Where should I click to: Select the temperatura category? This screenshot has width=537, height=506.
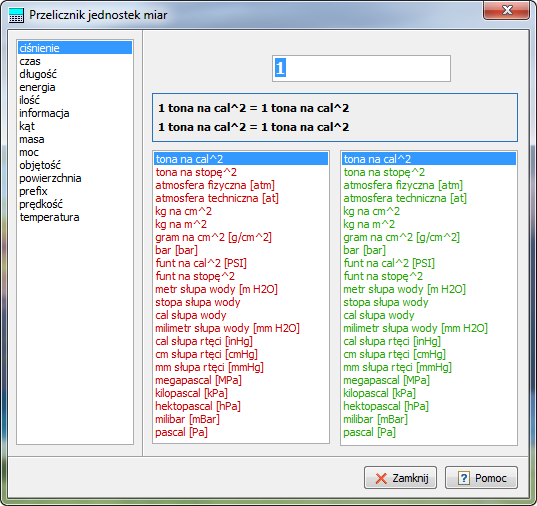(x=49, y=217)
